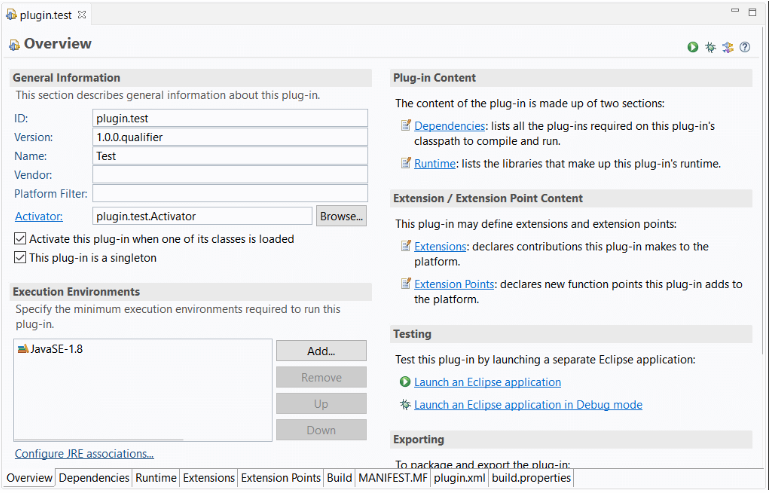Click the debug bug icon in Overview toolbar
Screen dimensions: 770x493
click(x=710, y=47)
